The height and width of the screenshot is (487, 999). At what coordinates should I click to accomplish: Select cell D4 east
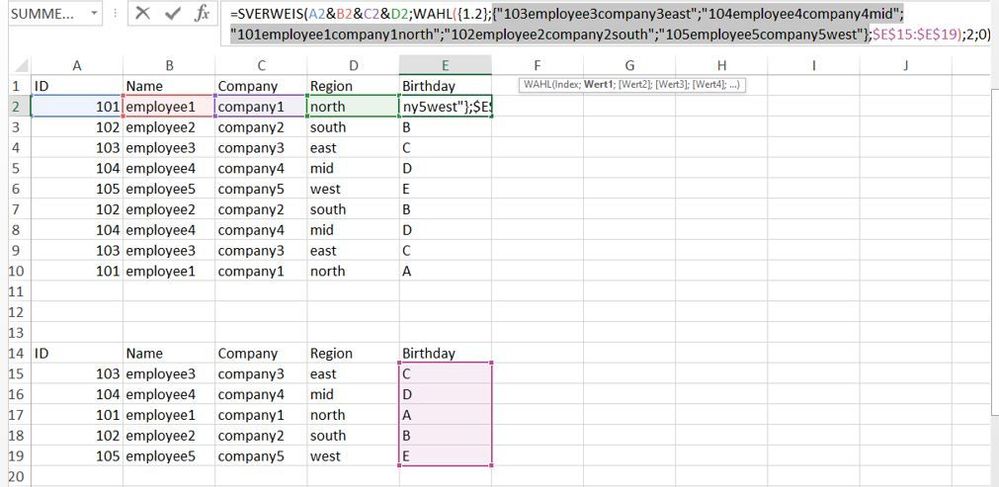(354, 148)
